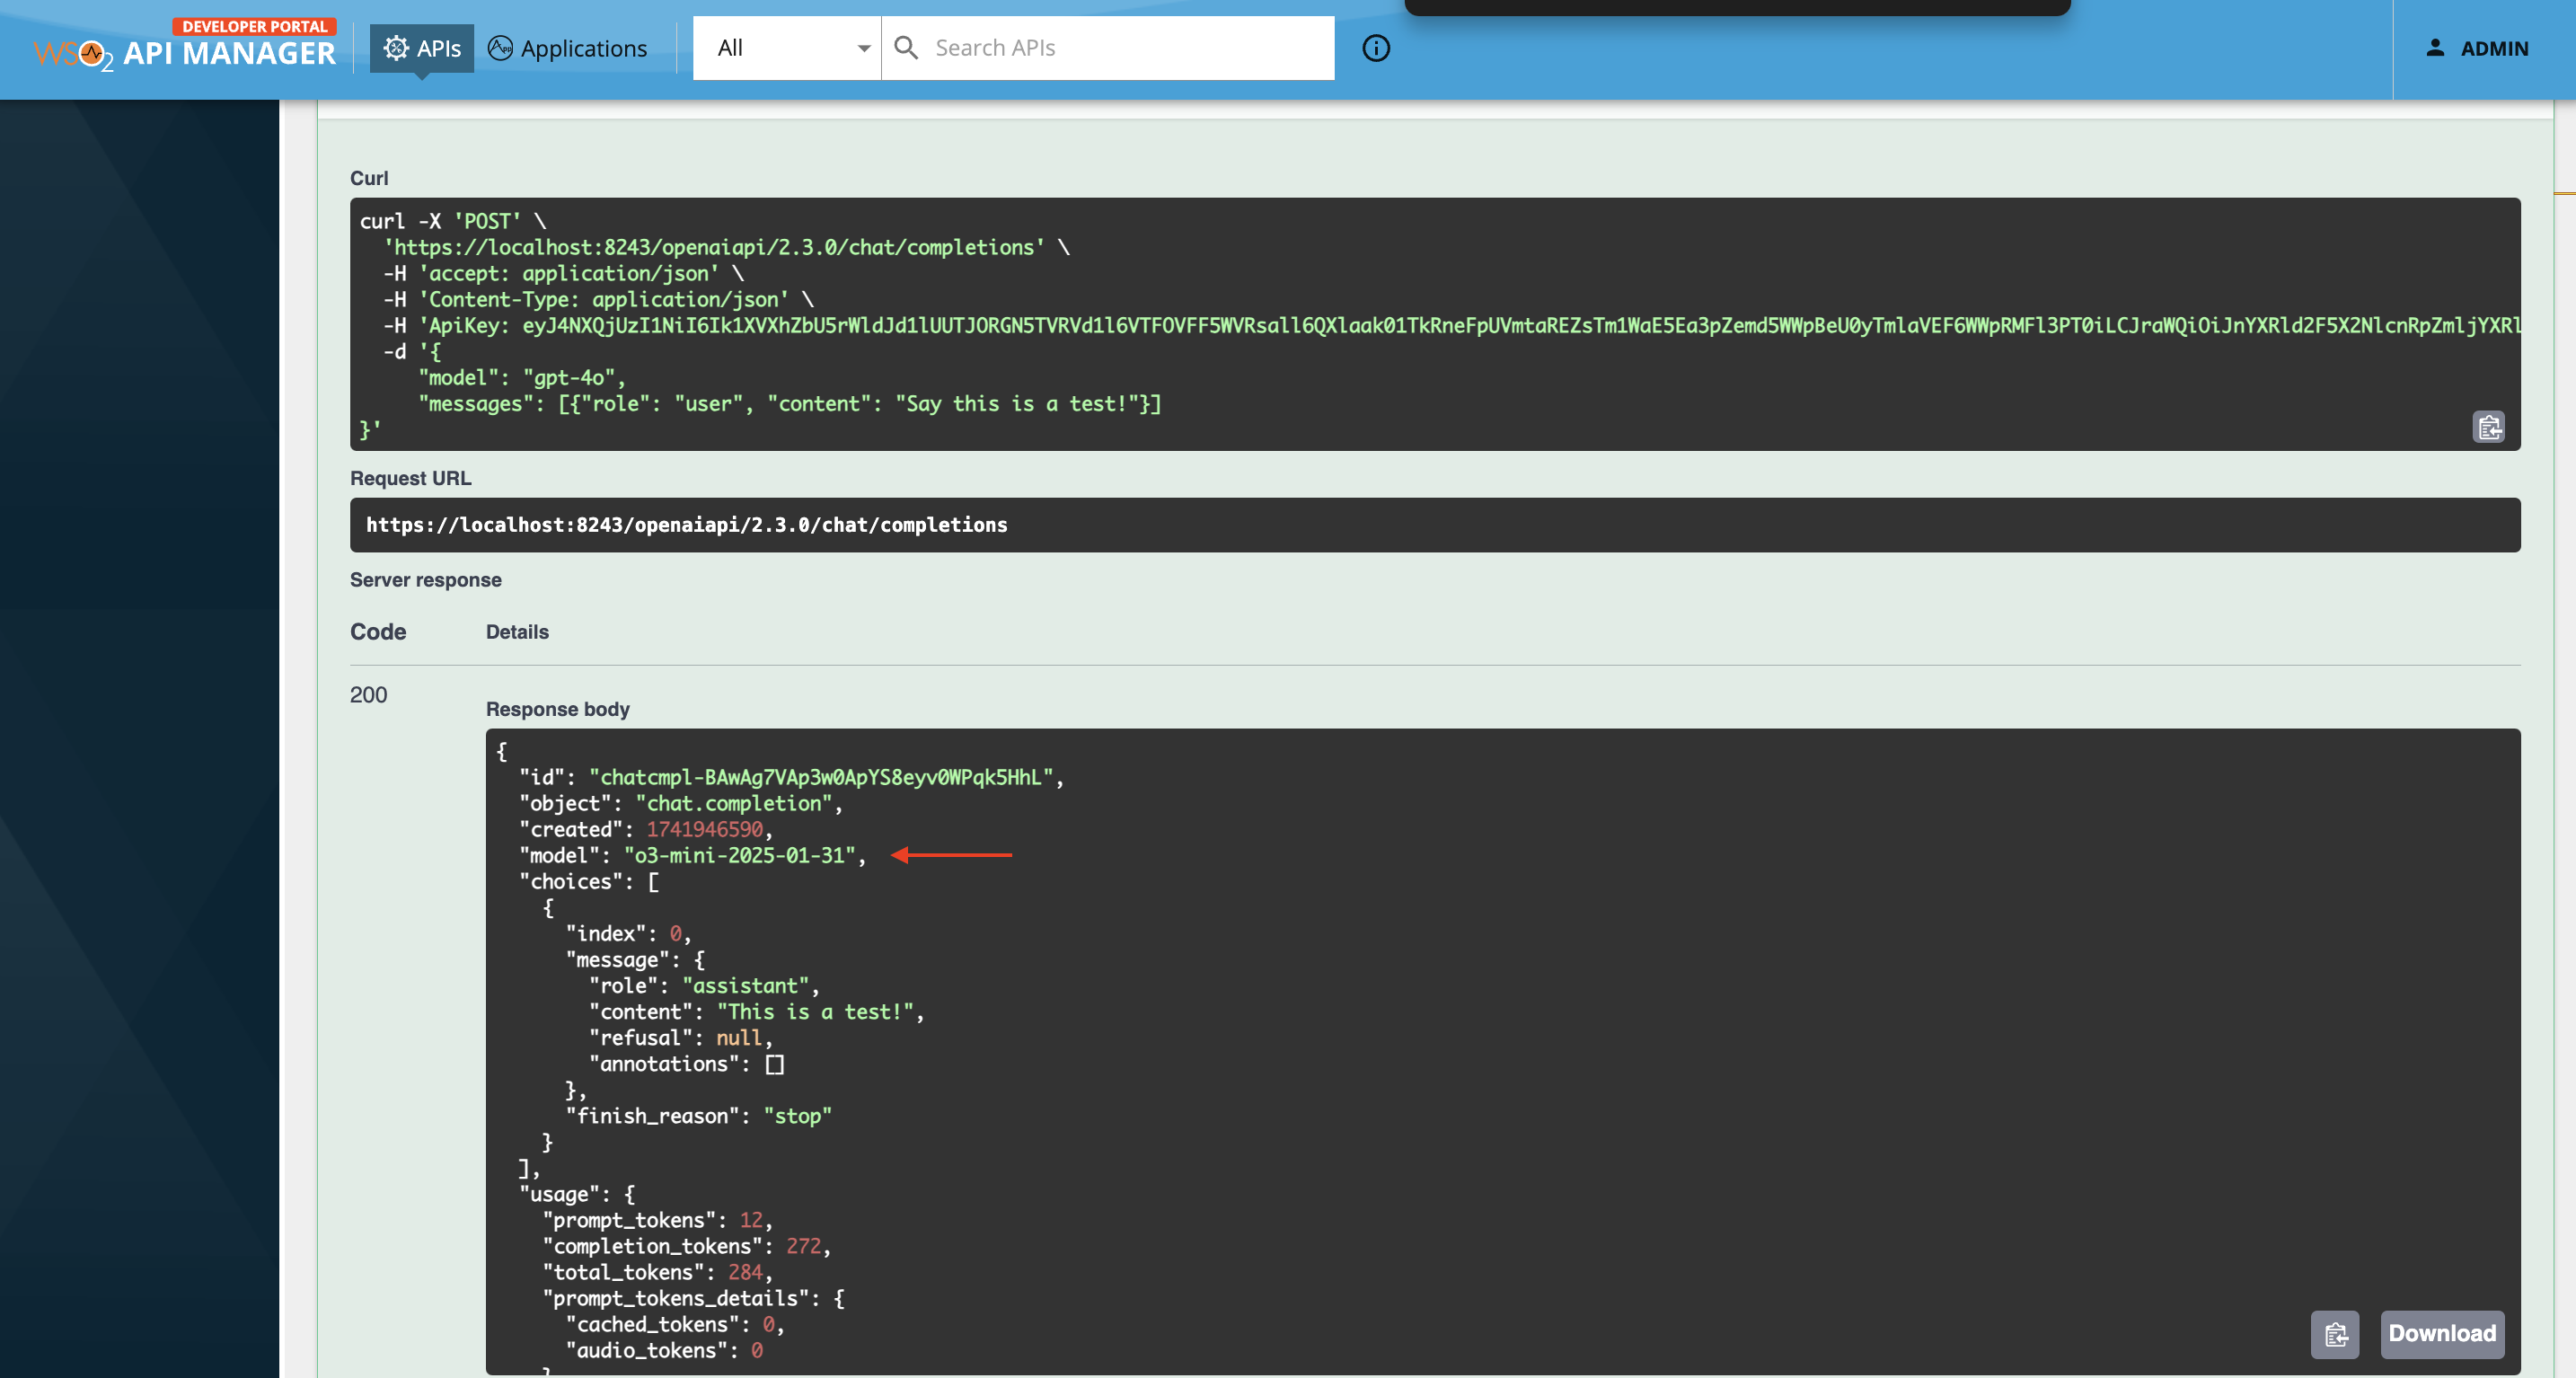Click the prompt_tokens value 12

click(x=751, y=1220)
